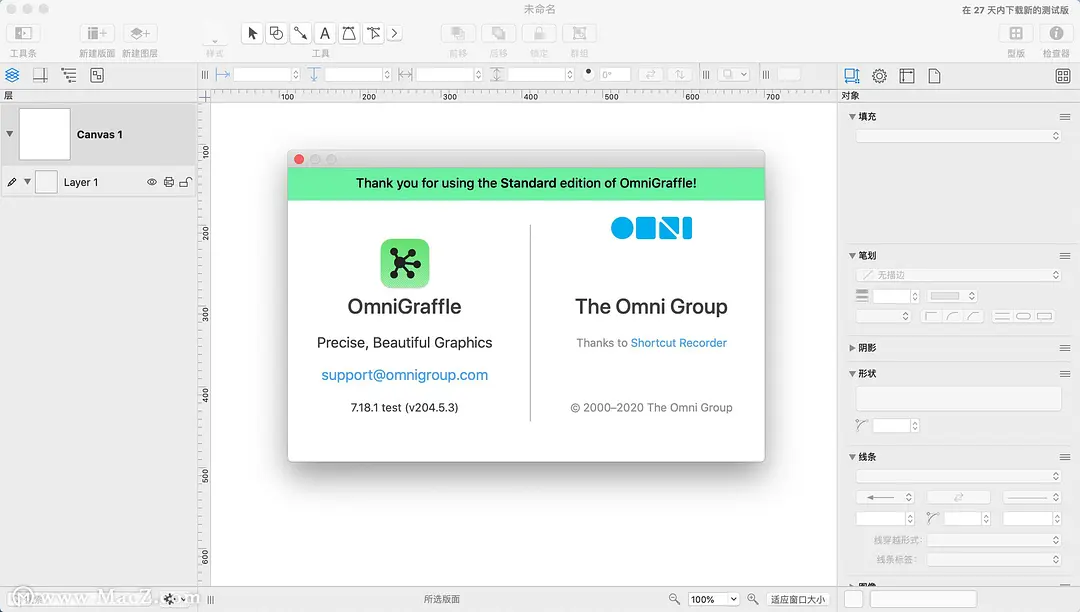Select the Layer 1 row name
This screenshot has width=1080, height=612.
click(x=81, y=182)
